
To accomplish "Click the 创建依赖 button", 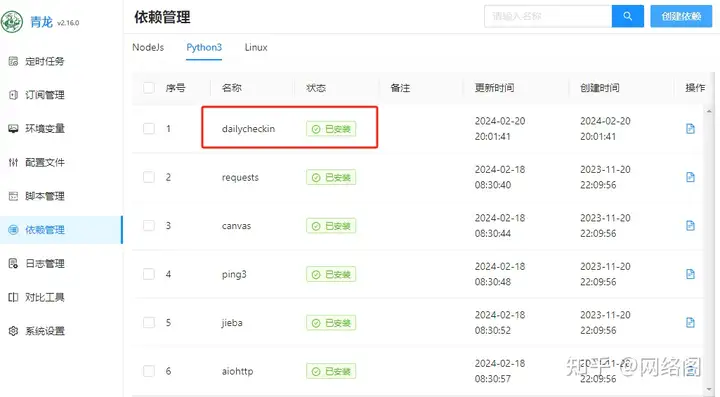I will (681, 16).
